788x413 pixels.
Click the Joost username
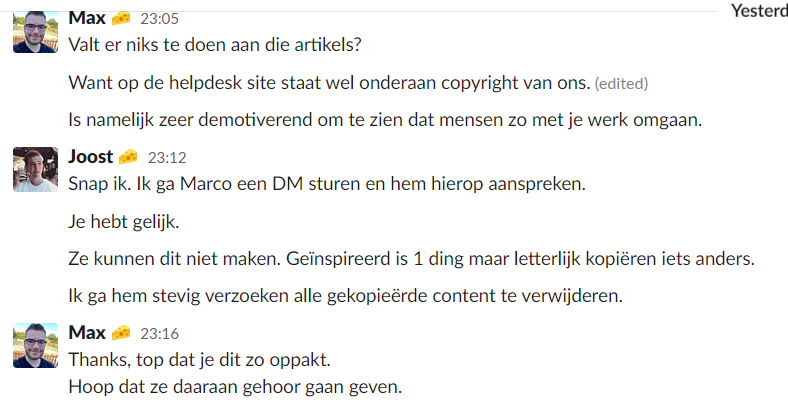click(90, 157)
